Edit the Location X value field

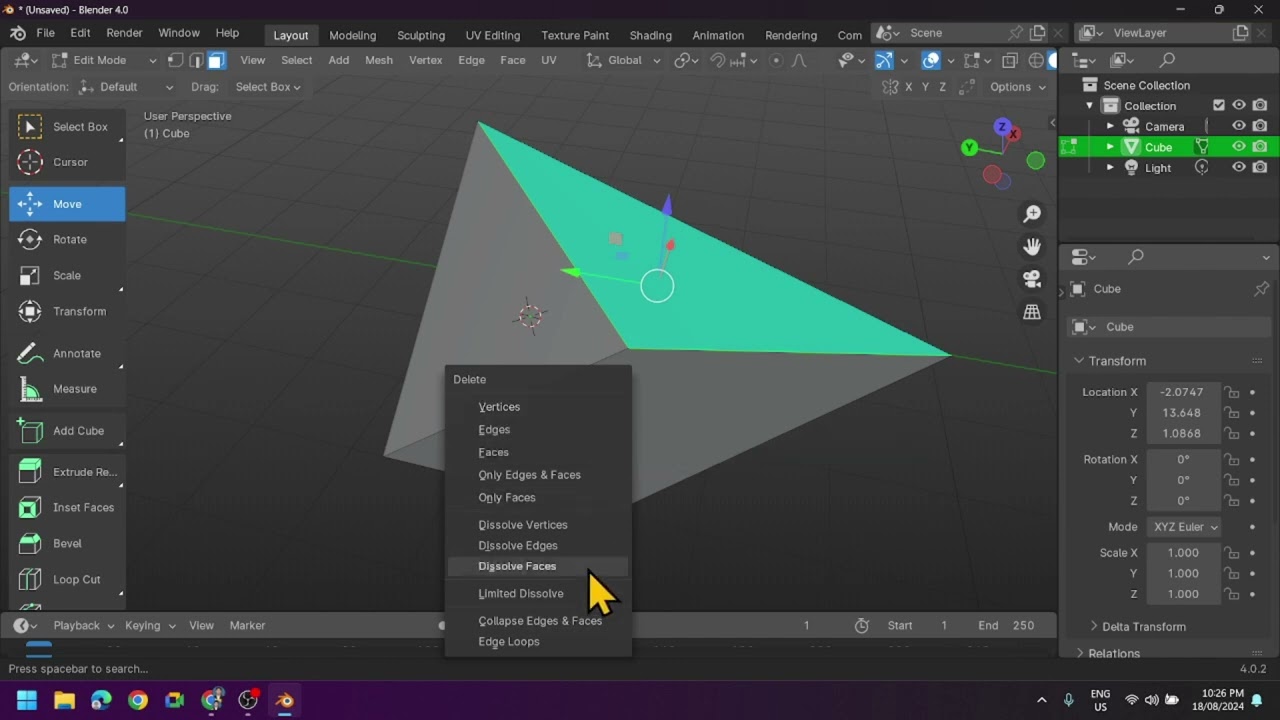[x=1184, y=393]
